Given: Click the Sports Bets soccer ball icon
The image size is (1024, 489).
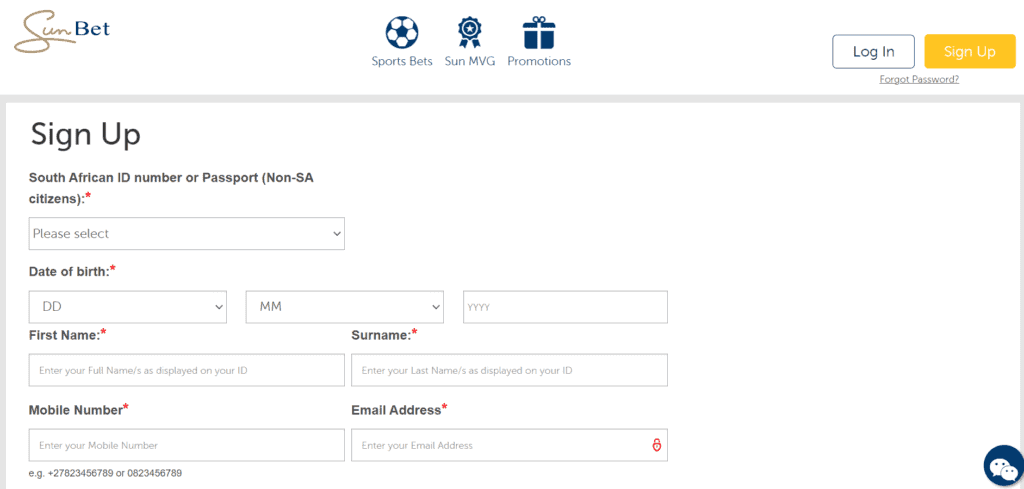Looking at the screenshot, I should coord(402,32).
